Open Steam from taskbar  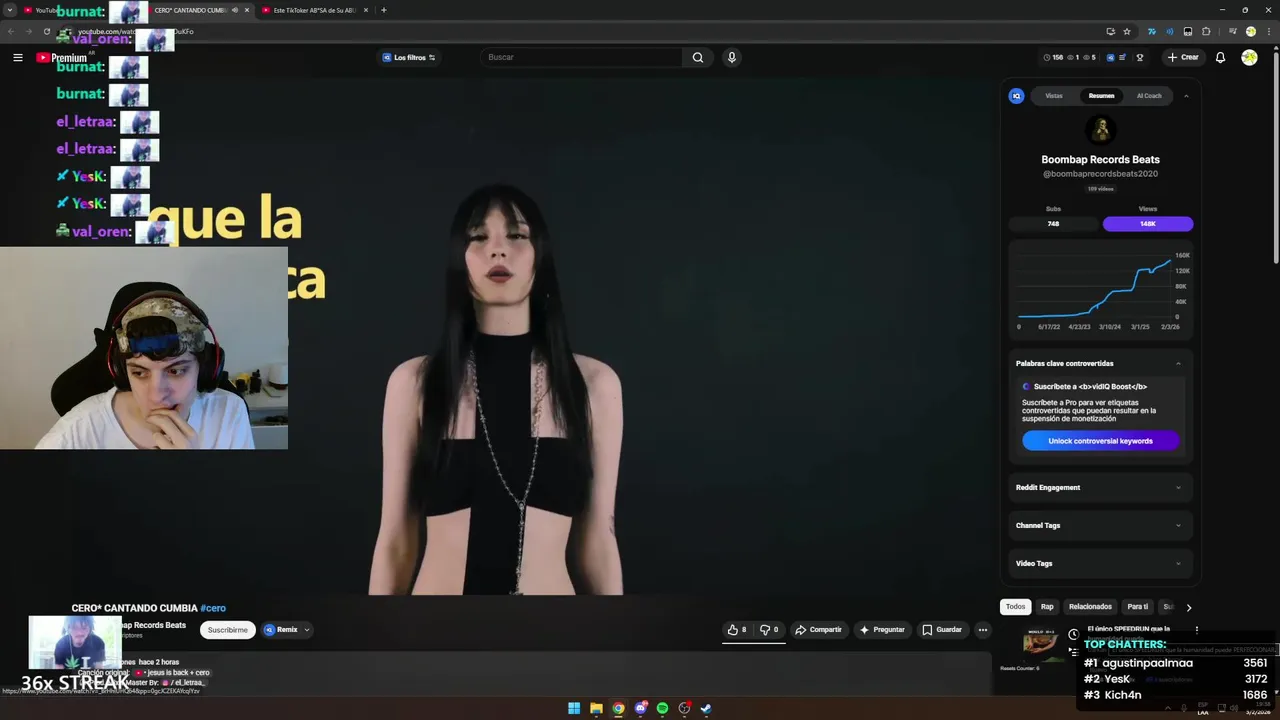(x=706, y=708)
